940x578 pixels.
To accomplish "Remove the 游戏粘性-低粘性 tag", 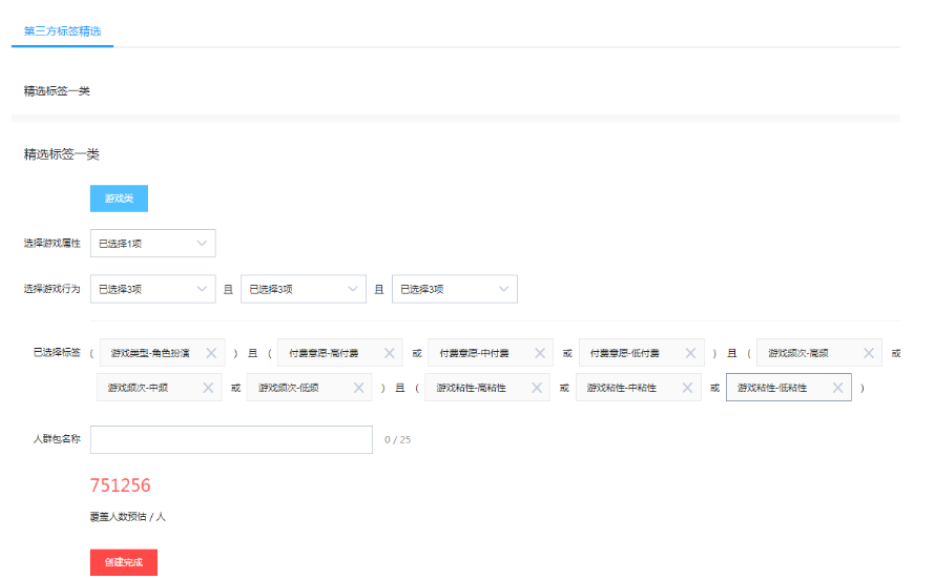I will [837, 388].
